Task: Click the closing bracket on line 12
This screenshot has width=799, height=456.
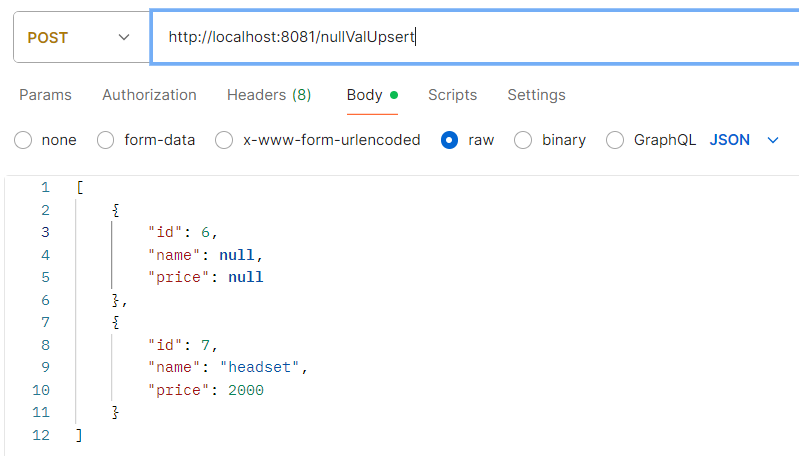Action: tap(79, 435)
